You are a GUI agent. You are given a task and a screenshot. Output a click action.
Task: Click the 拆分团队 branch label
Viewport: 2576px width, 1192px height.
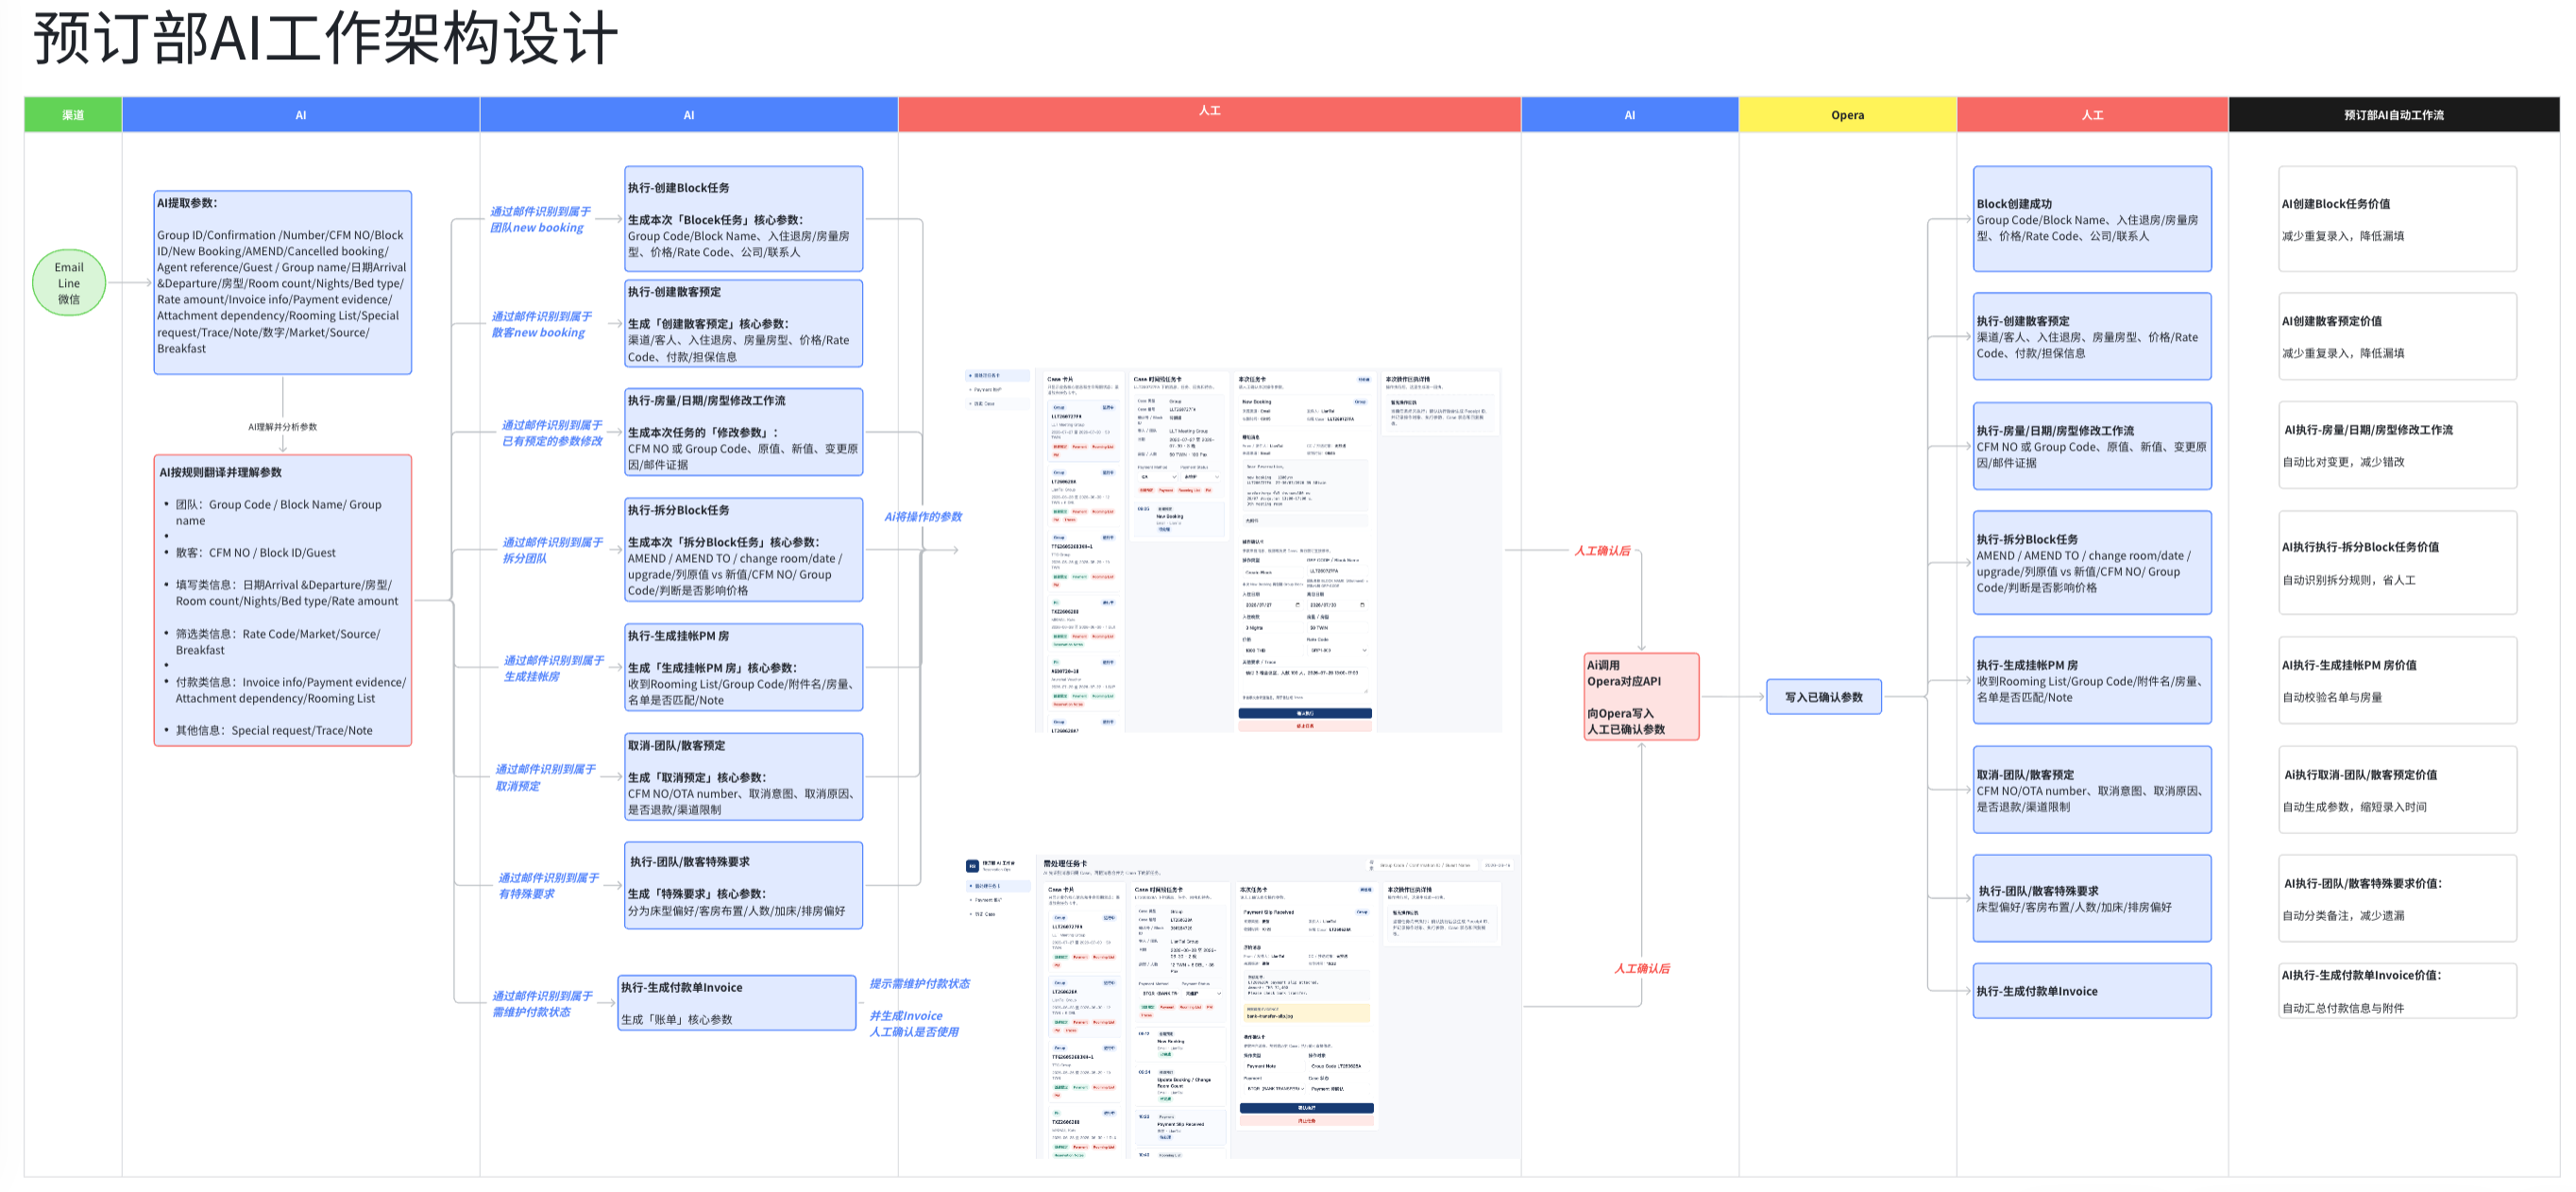pos(553,550)
